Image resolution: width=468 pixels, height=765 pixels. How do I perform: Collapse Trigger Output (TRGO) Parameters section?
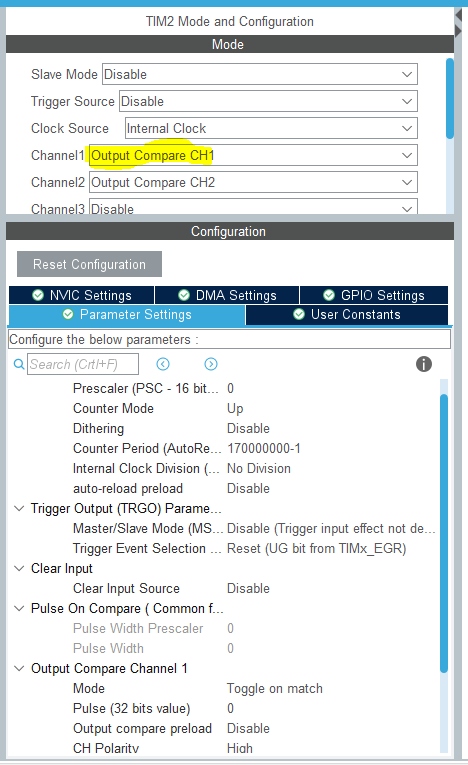point(19,508)
